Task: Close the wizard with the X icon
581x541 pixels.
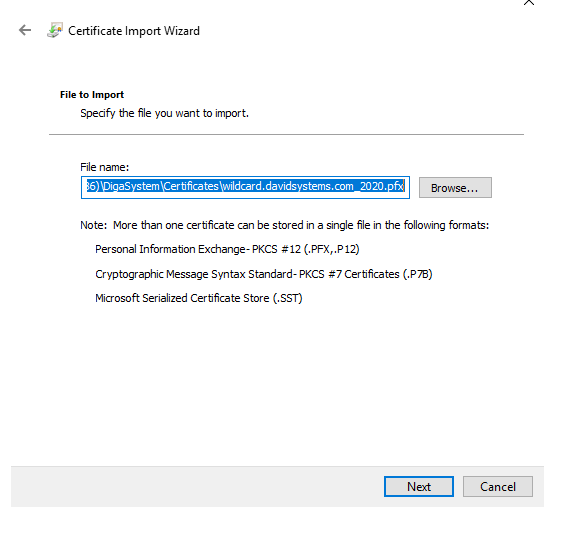Action: 529,2
